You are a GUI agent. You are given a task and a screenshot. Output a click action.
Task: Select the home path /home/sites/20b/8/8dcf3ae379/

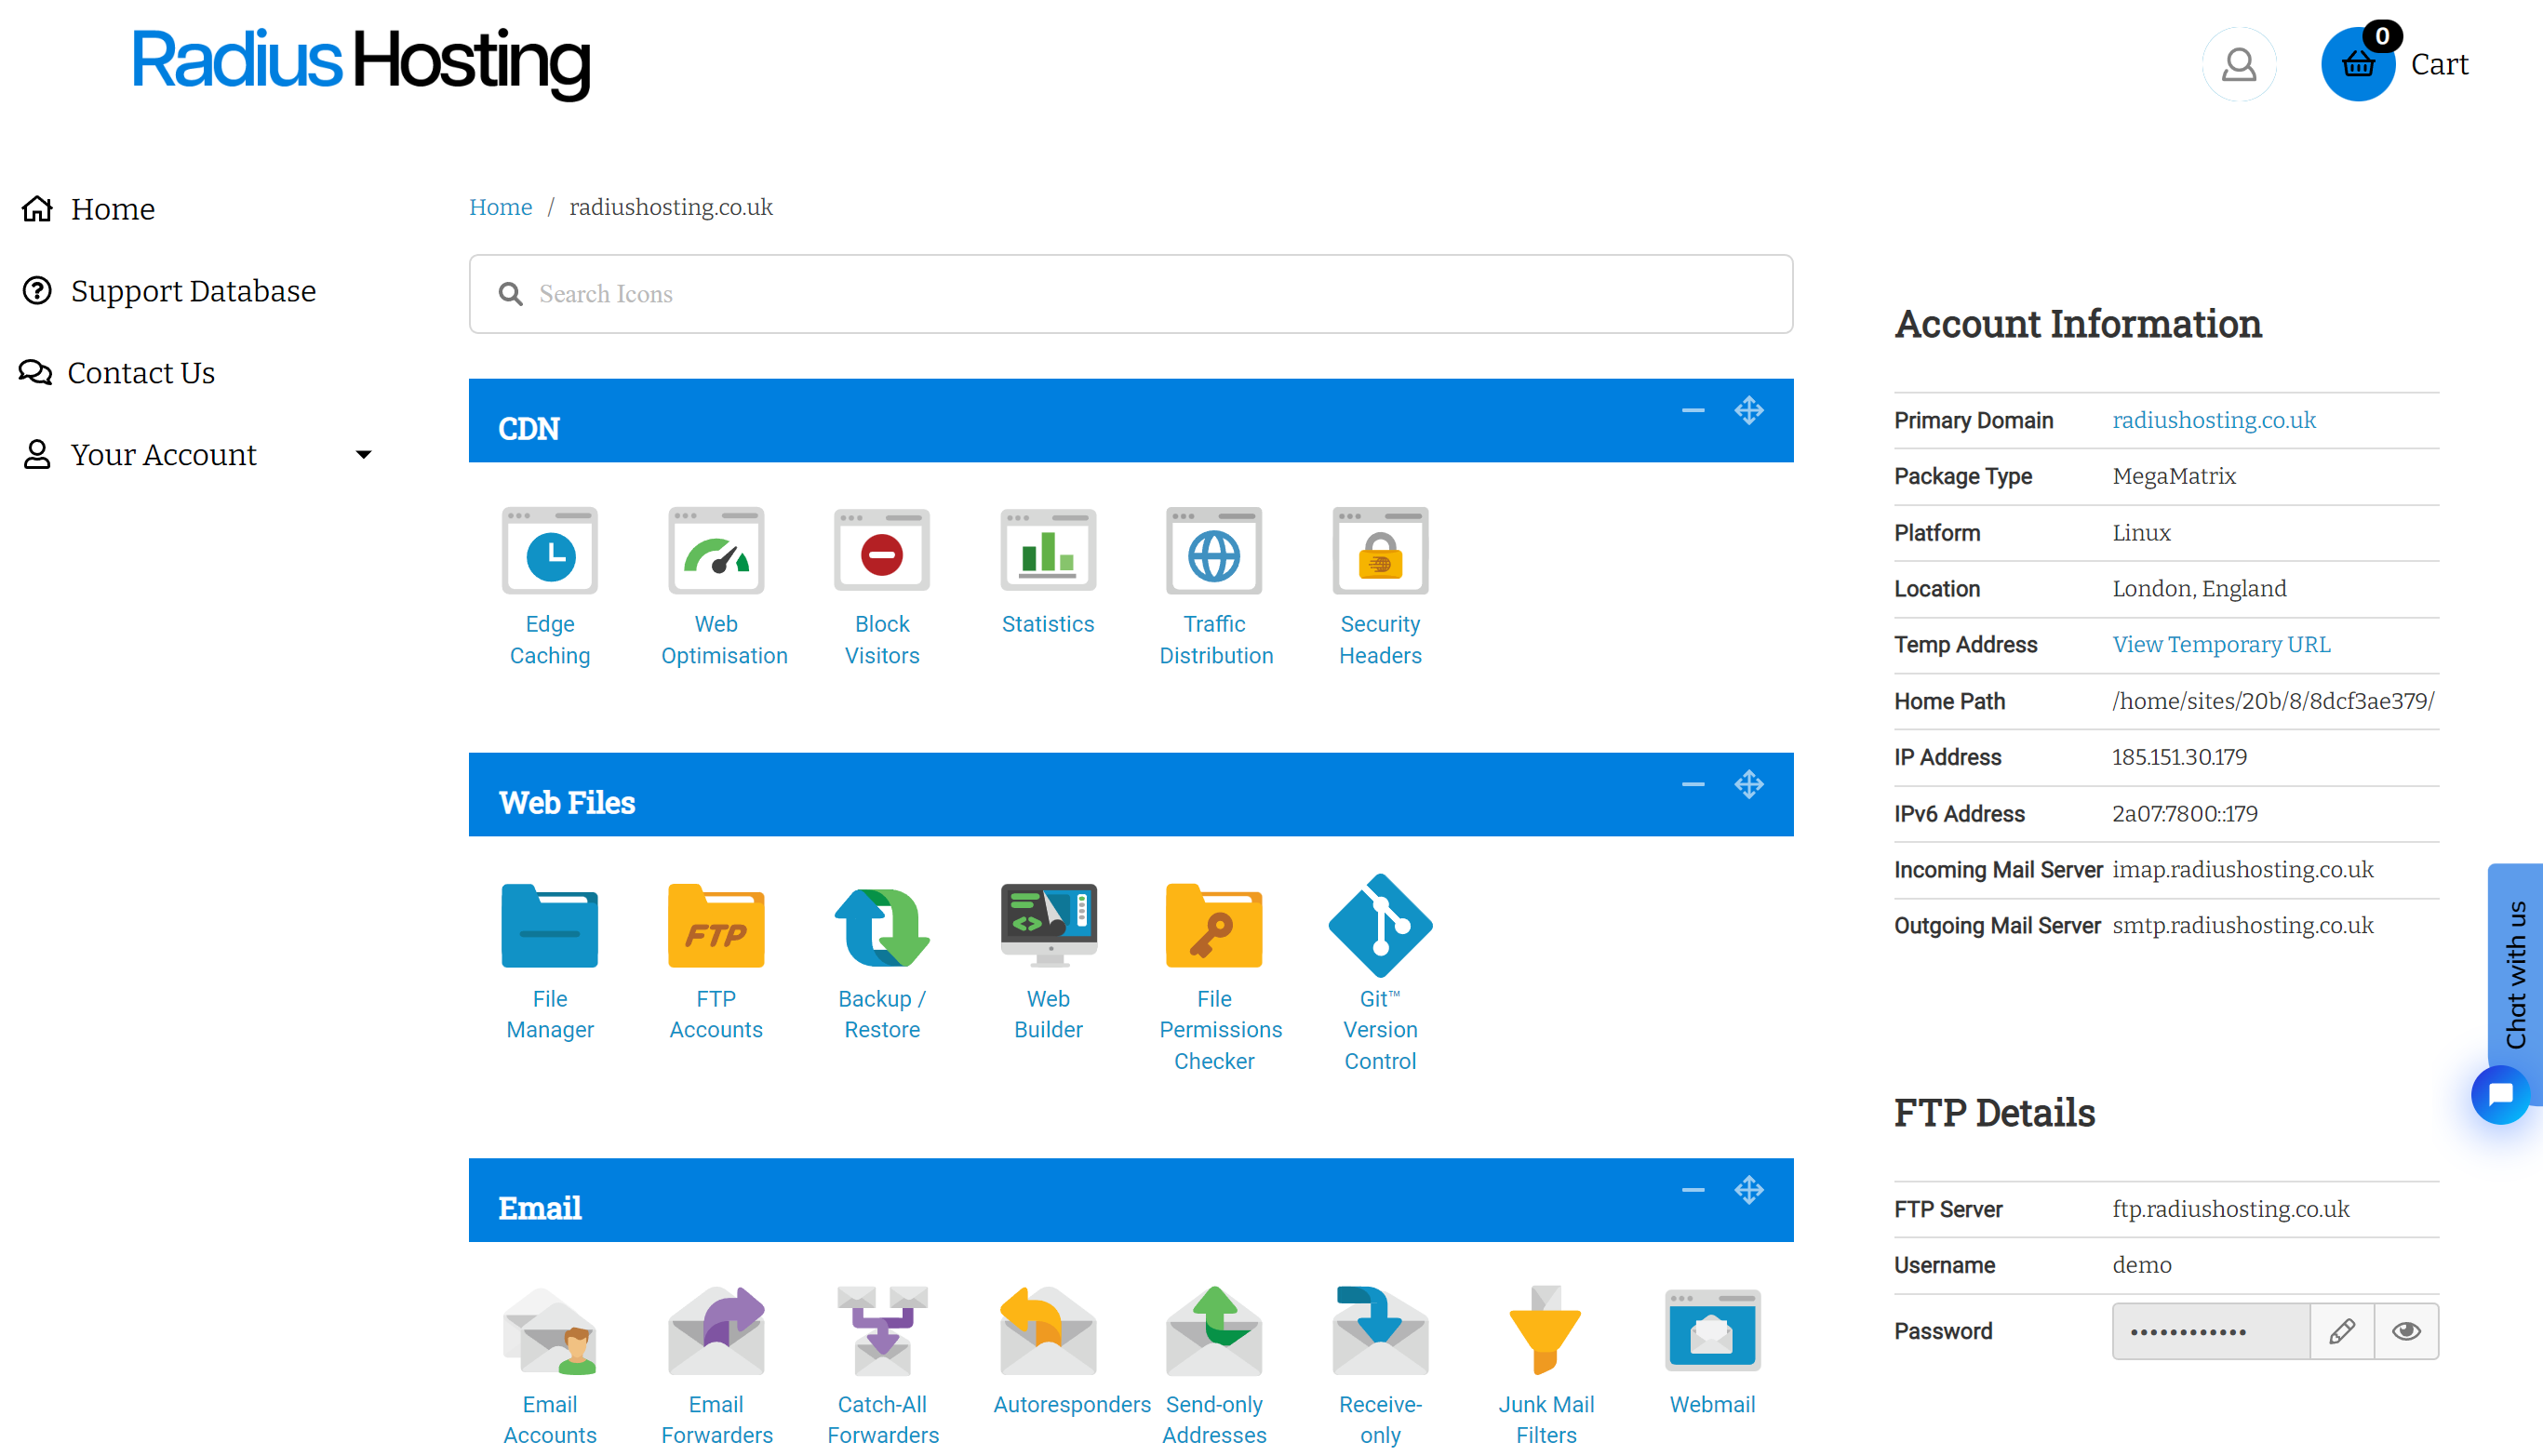(2273, 701)
